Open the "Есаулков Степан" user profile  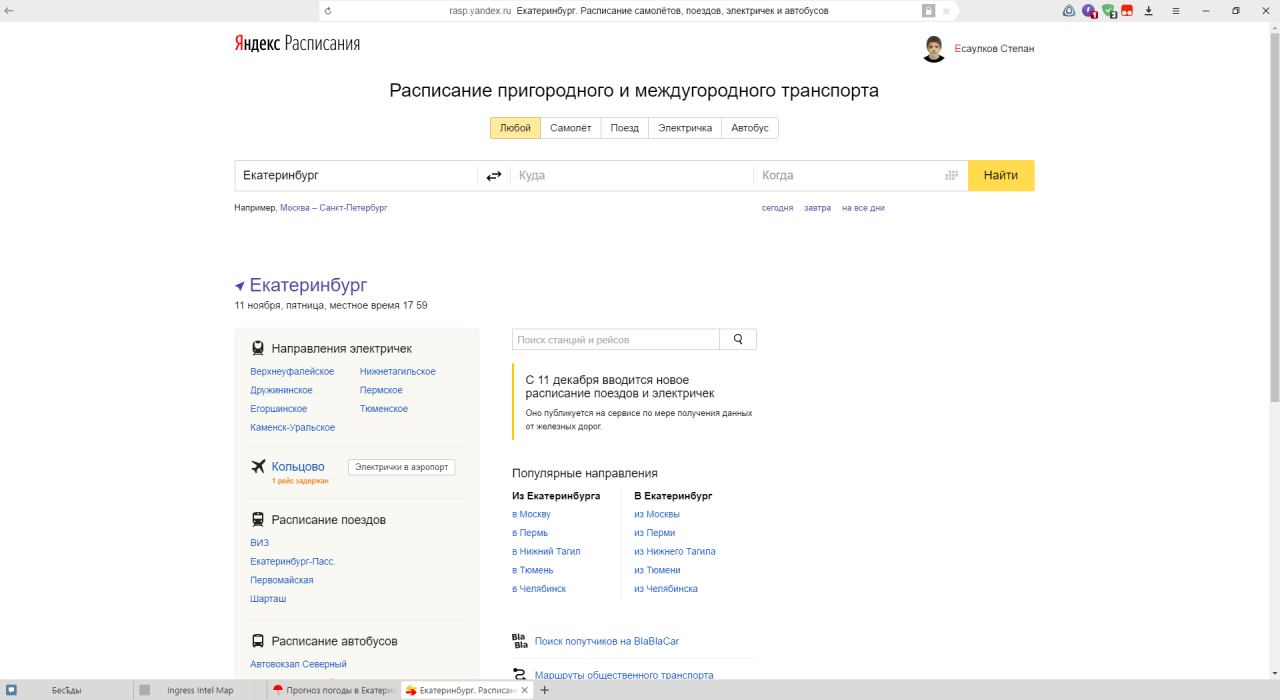click(x=994, y=49)
